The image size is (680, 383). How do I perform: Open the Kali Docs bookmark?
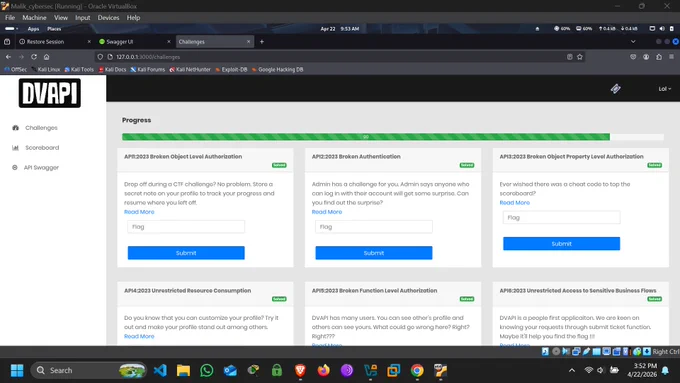click(x=112, y=69)
